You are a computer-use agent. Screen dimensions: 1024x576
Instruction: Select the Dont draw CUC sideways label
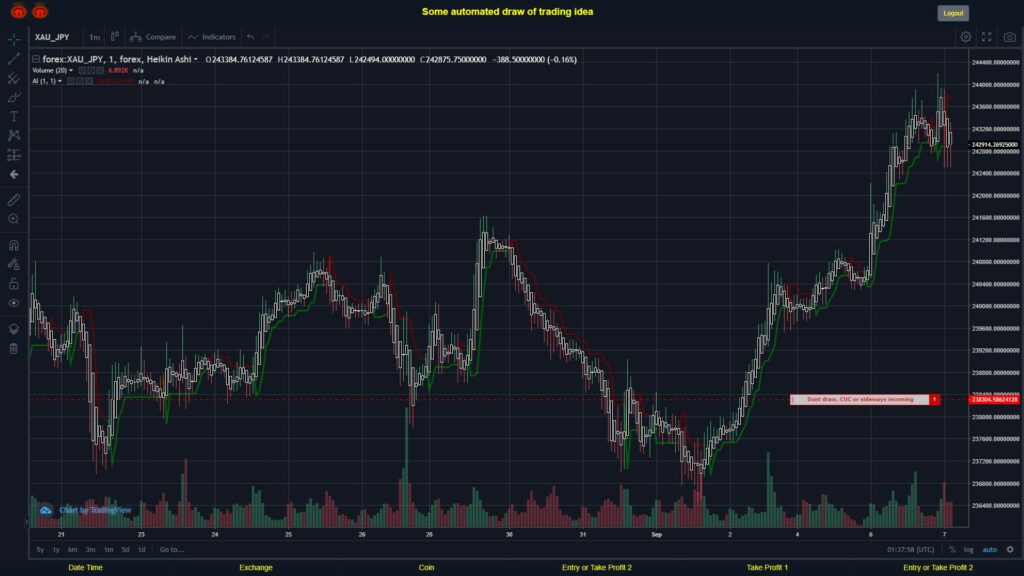[x=860, y=399]
